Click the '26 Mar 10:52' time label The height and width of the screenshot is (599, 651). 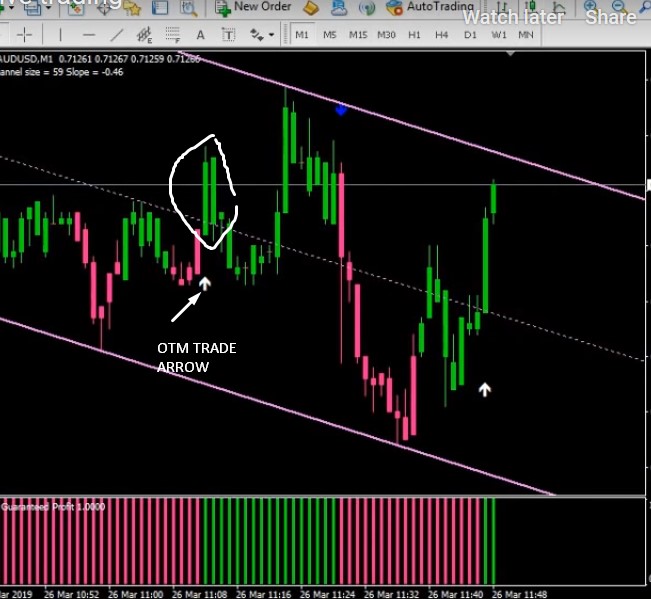71,594
